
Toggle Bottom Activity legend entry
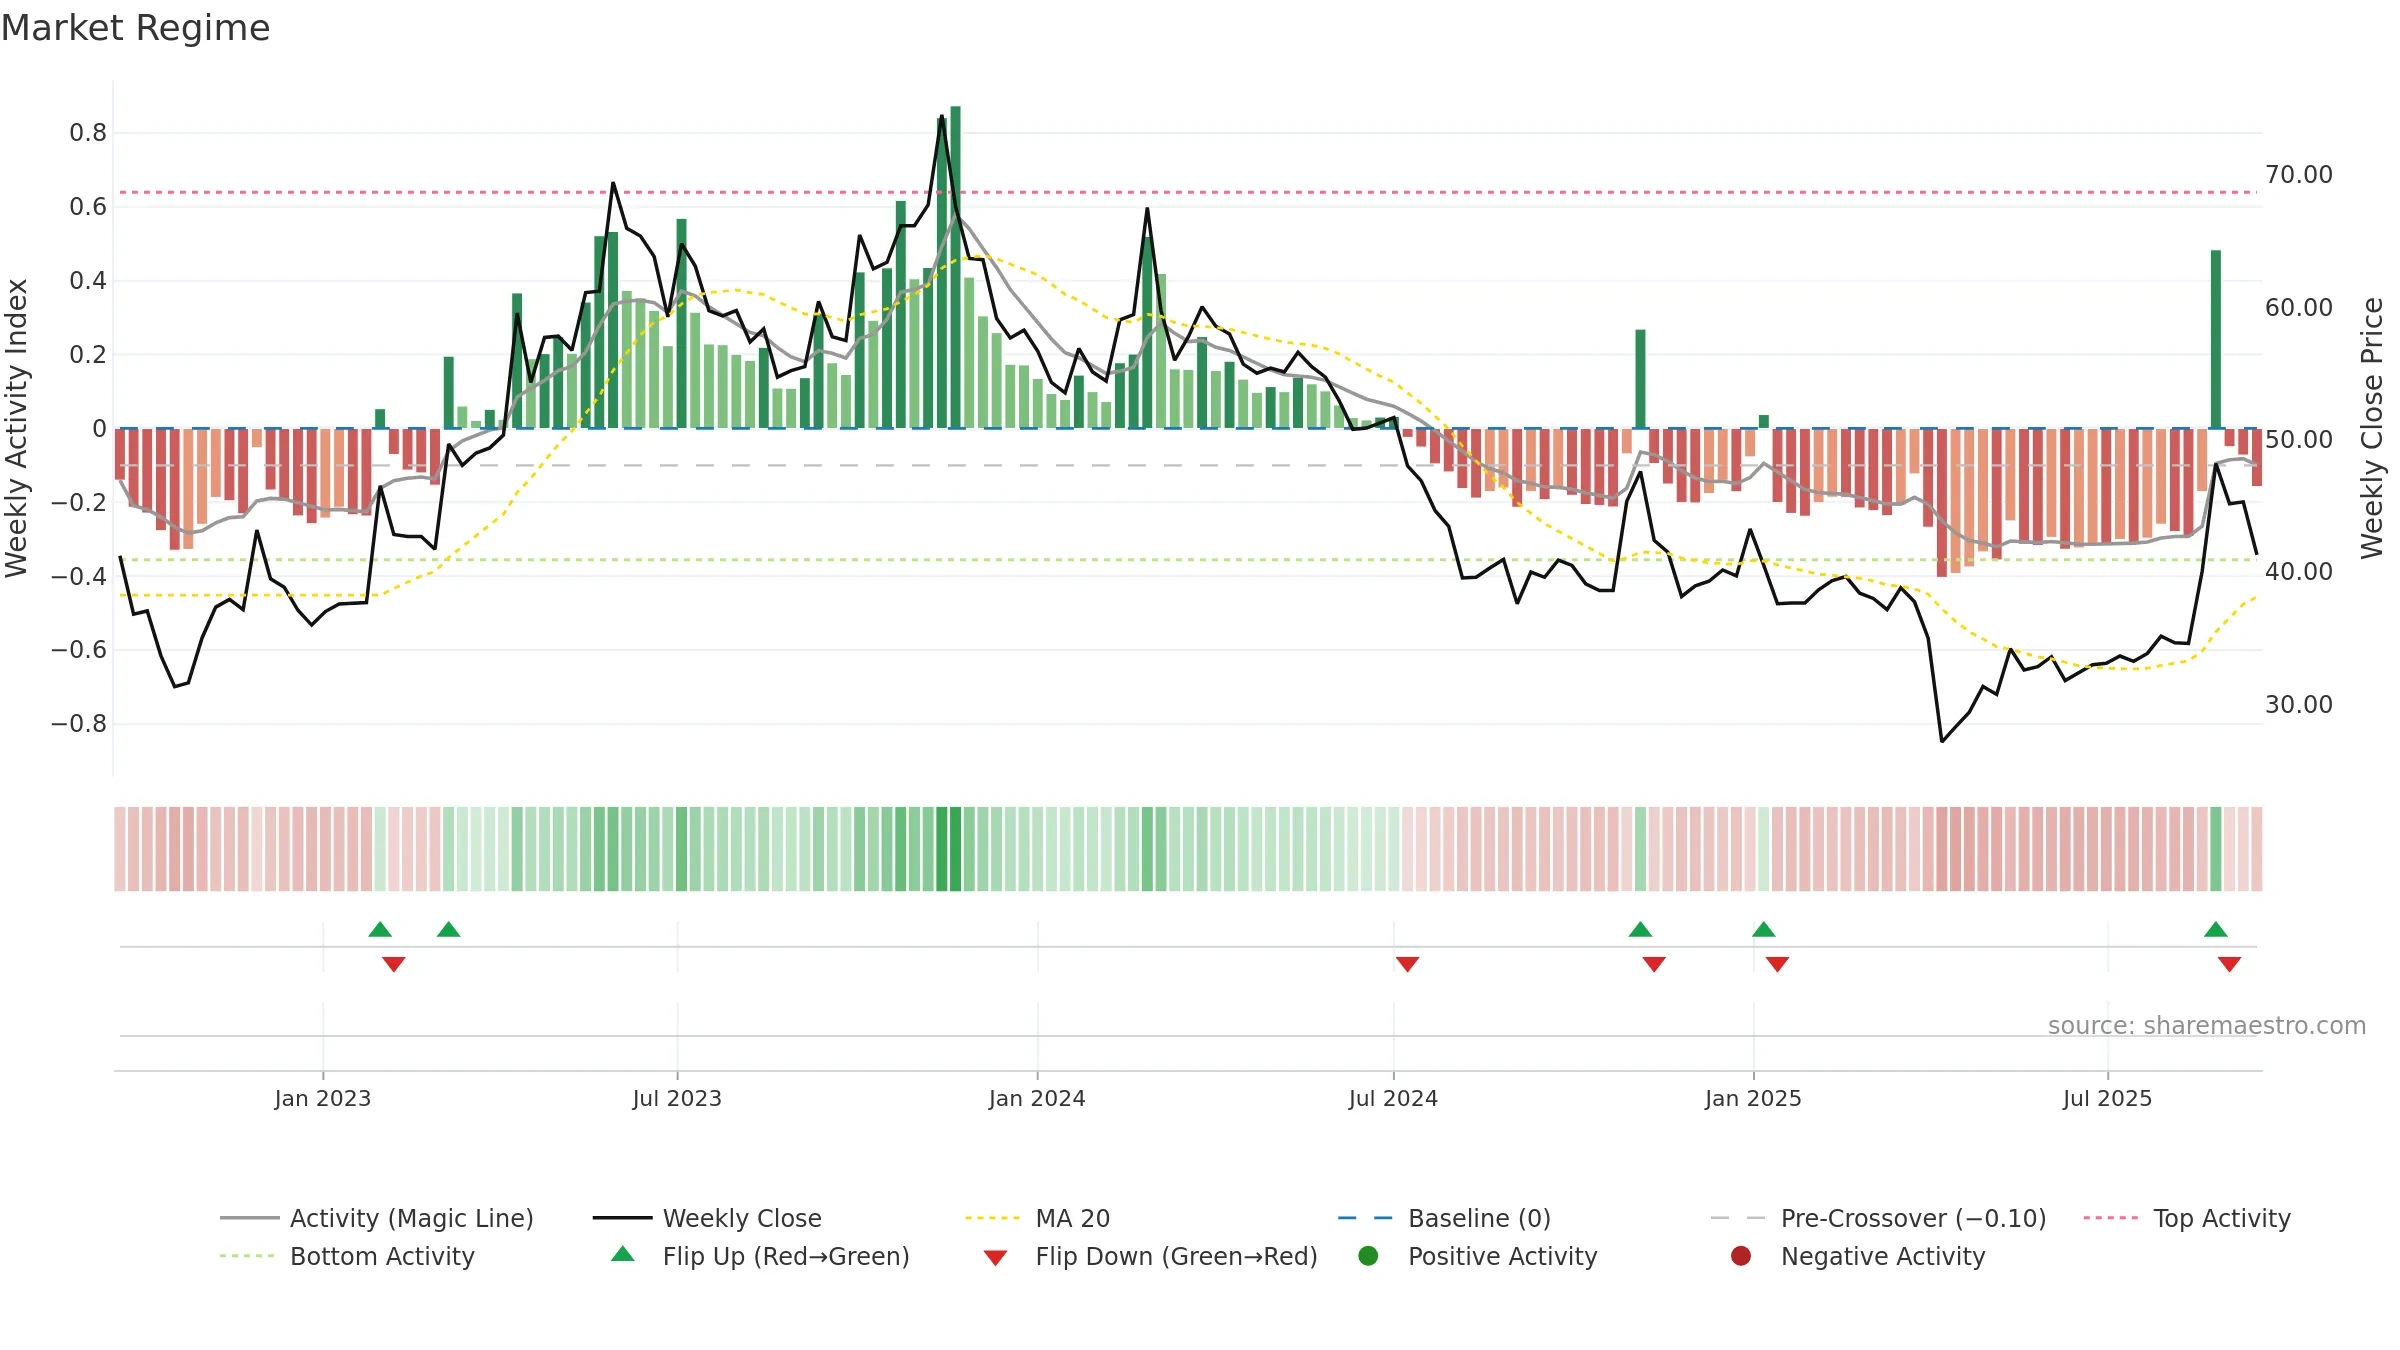347,1256
